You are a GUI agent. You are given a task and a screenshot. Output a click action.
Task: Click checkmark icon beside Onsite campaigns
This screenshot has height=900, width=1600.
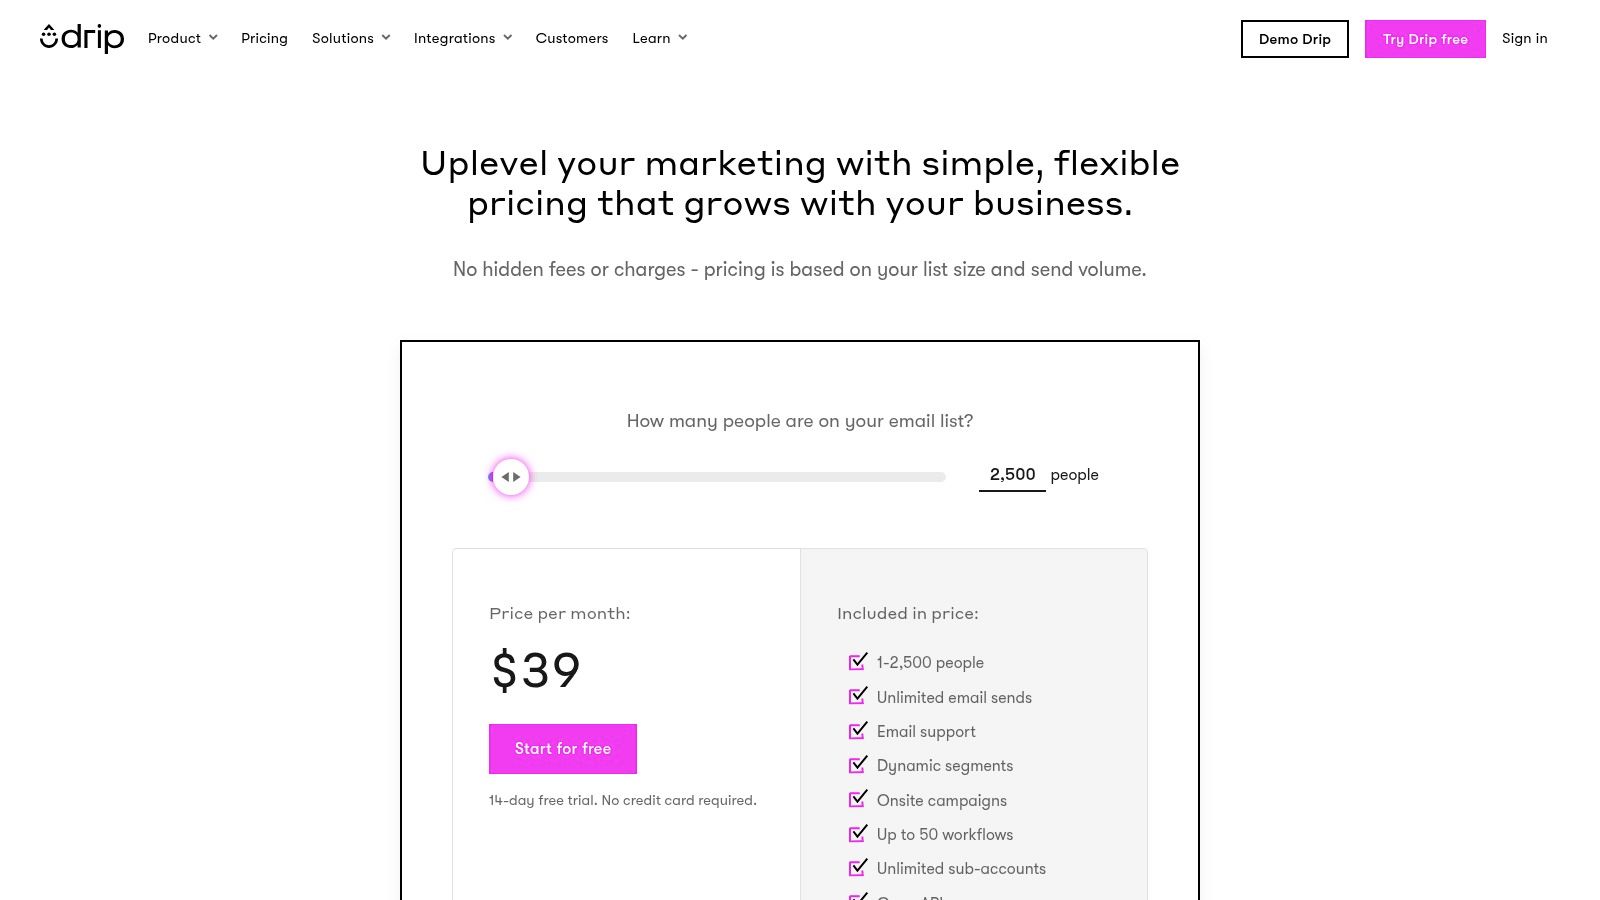858,799
